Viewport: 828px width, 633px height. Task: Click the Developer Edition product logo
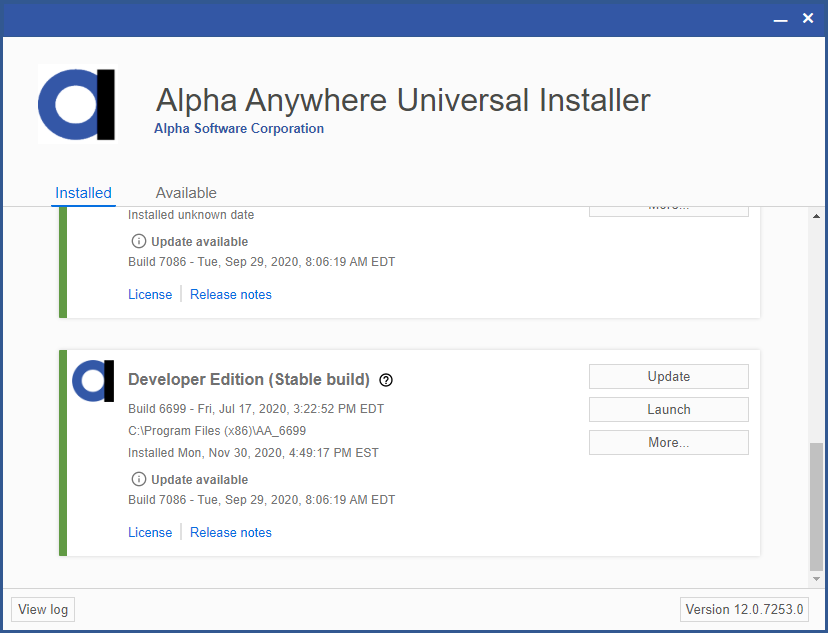pos(93,381)
